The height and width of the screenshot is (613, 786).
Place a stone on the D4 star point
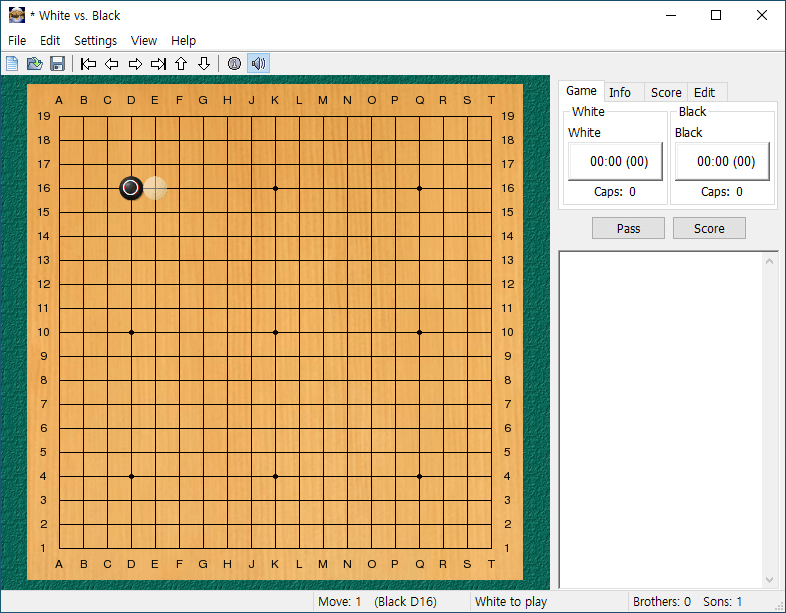(x=131, y=476)
